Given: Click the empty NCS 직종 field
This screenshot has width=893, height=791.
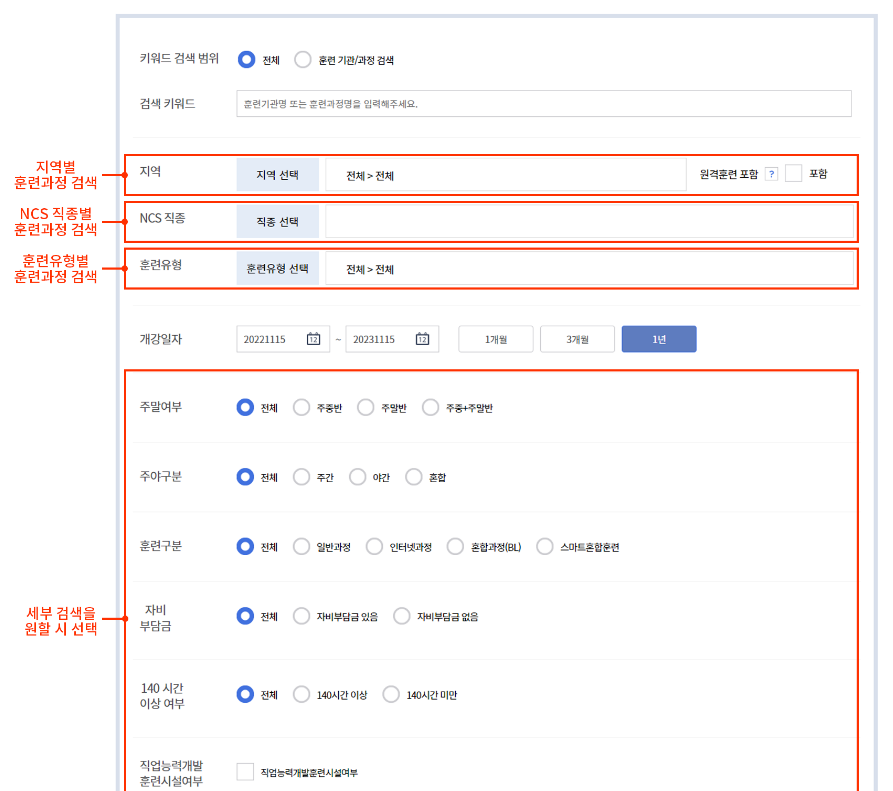Looking at the screenshot, I should 589,222.
